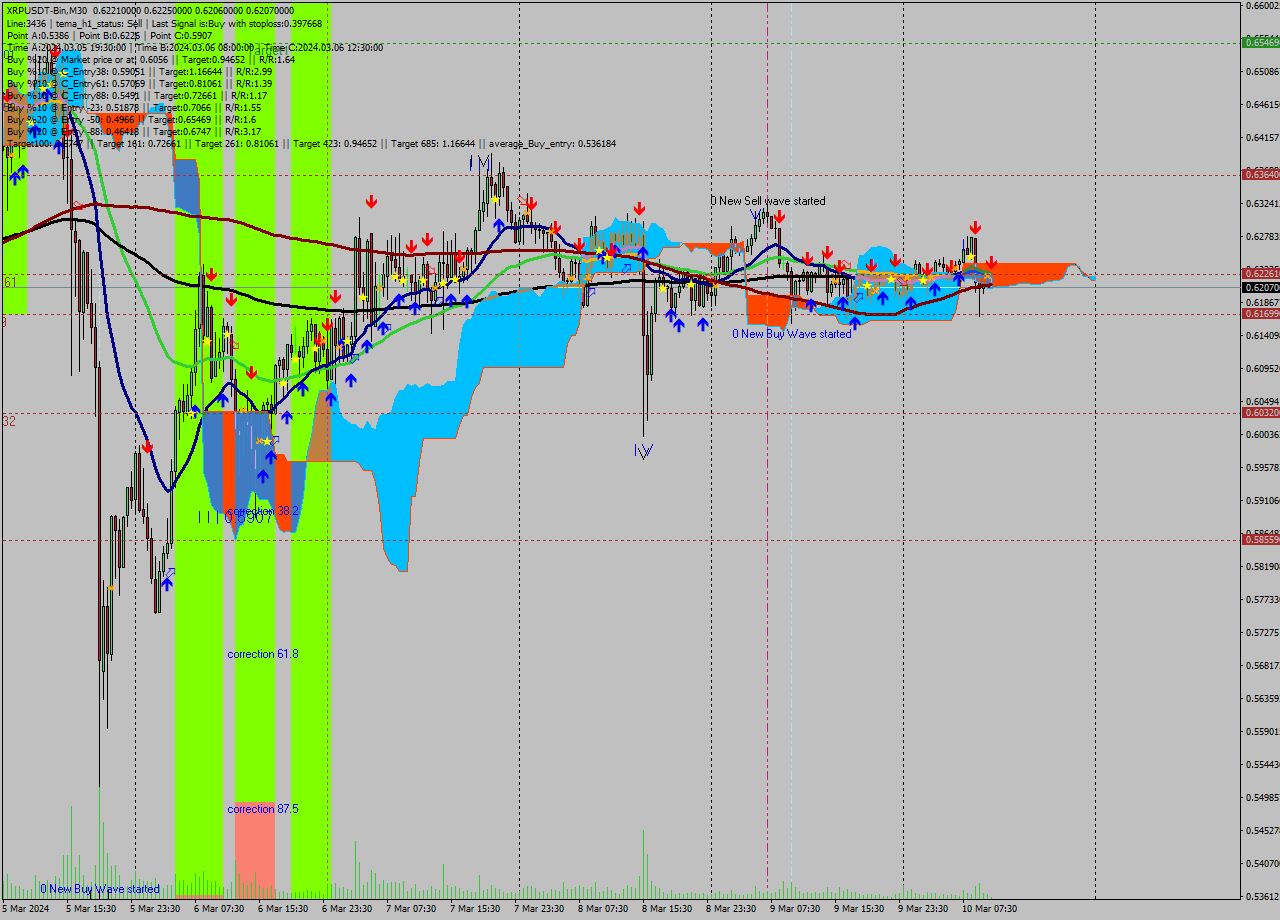This screenshot has height=920, width=1280.
Task: Click red sell arrow above the last candle spike
Action: [x=975, y=228]
